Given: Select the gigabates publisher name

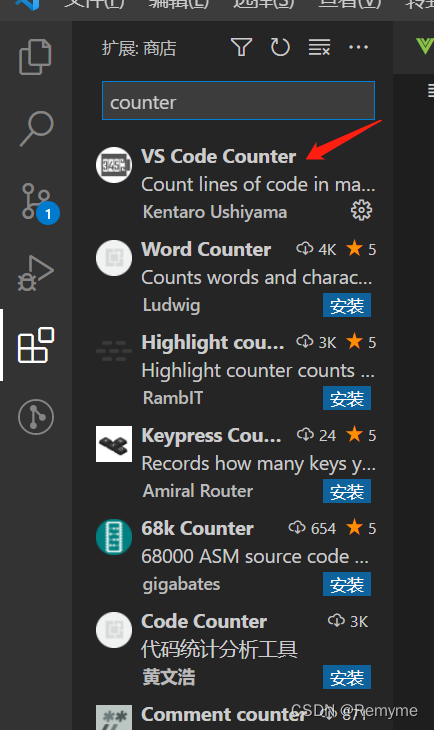Looking at the screenshot, I should pos(181,585).
